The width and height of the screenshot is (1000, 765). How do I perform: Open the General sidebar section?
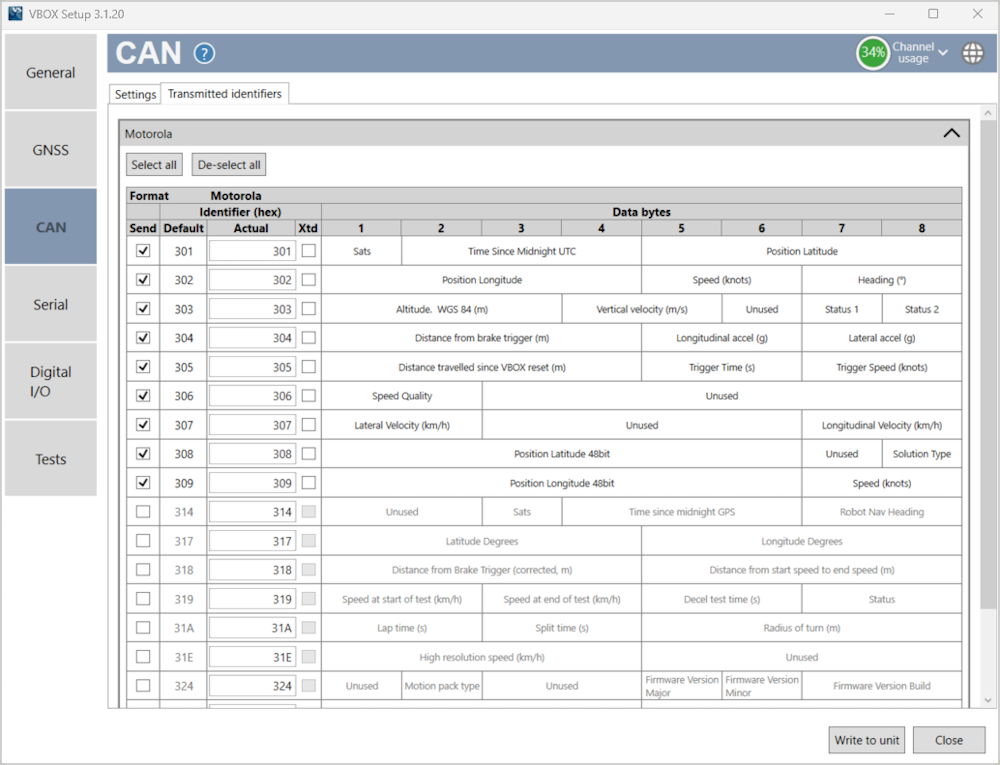50,72
